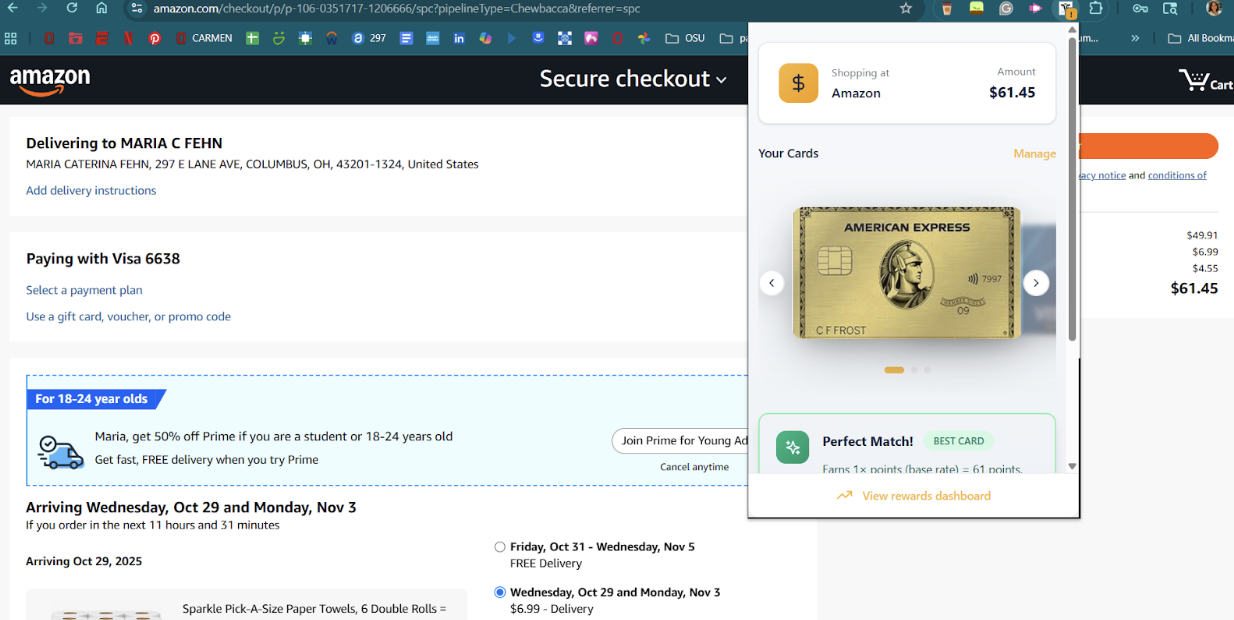Viewport: 1234px width, 620px height.
Task: Click the browser forward arrow
Action: point(42,8)
